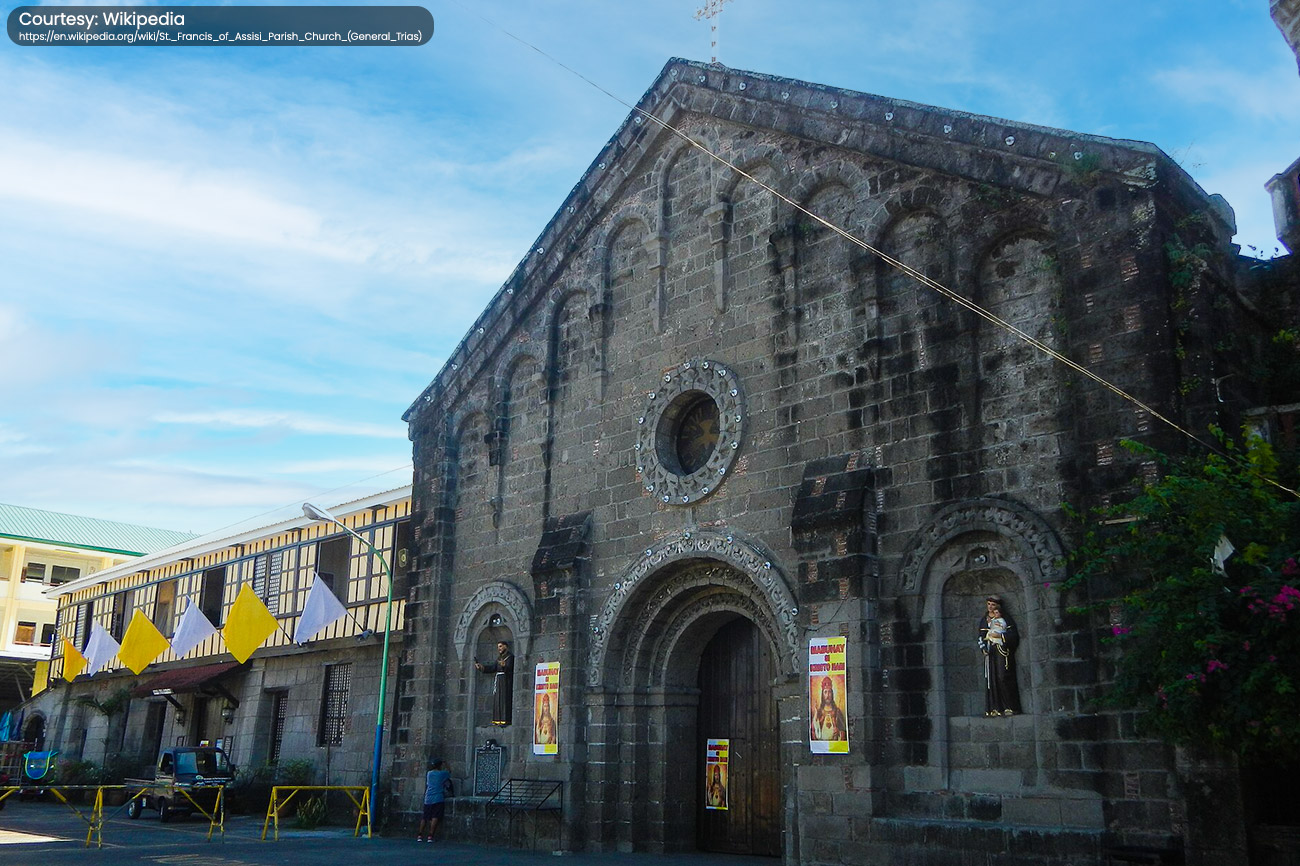Click the "Courtesy: Wikipedia" caption text

click(101, 19)
